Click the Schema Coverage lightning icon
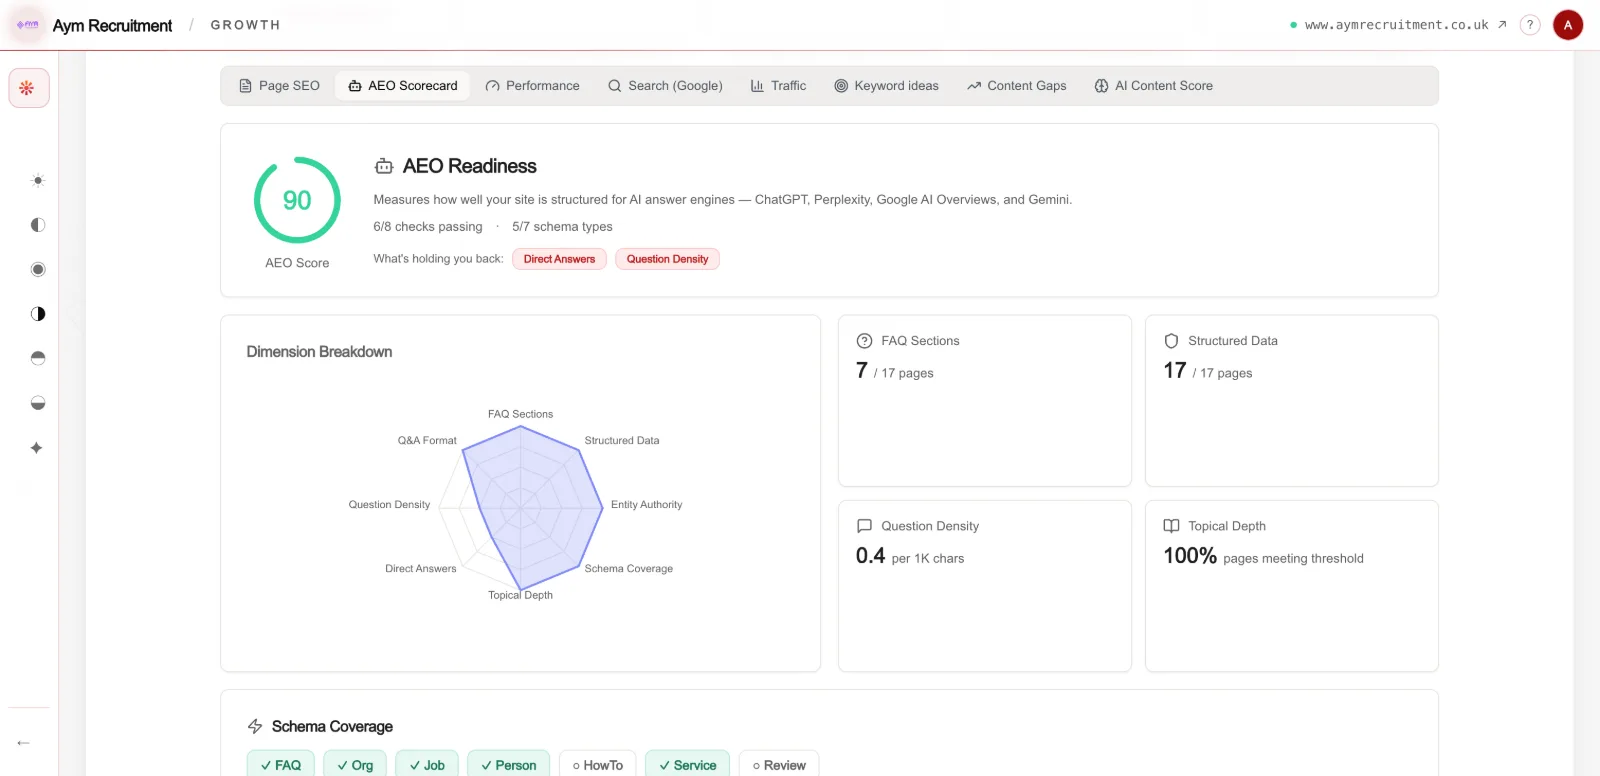This screenshot has width=1600, height=776. pos(255,727)
